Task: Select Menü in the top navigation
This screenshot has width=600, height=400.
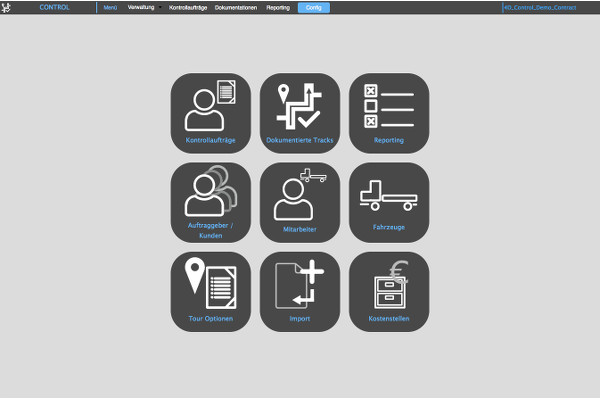Action: point(110,8)
